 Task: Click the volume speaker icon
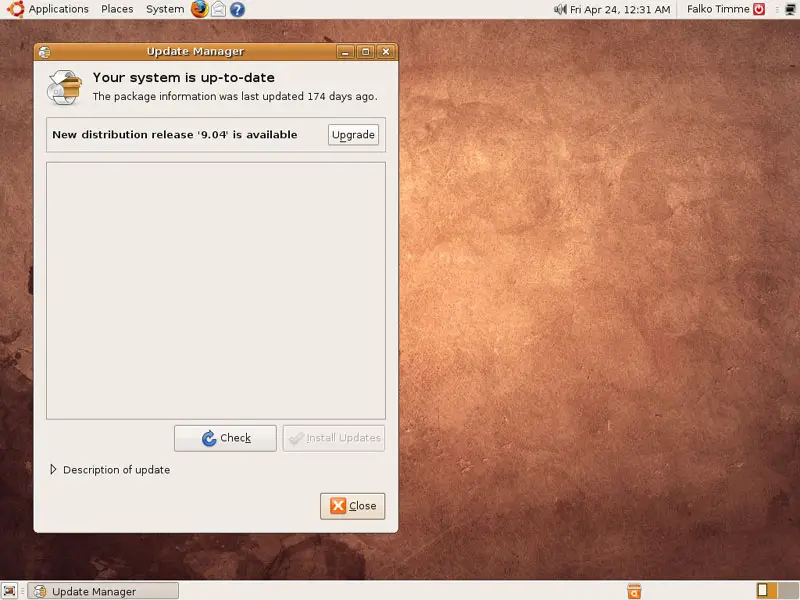coord(560,9)
